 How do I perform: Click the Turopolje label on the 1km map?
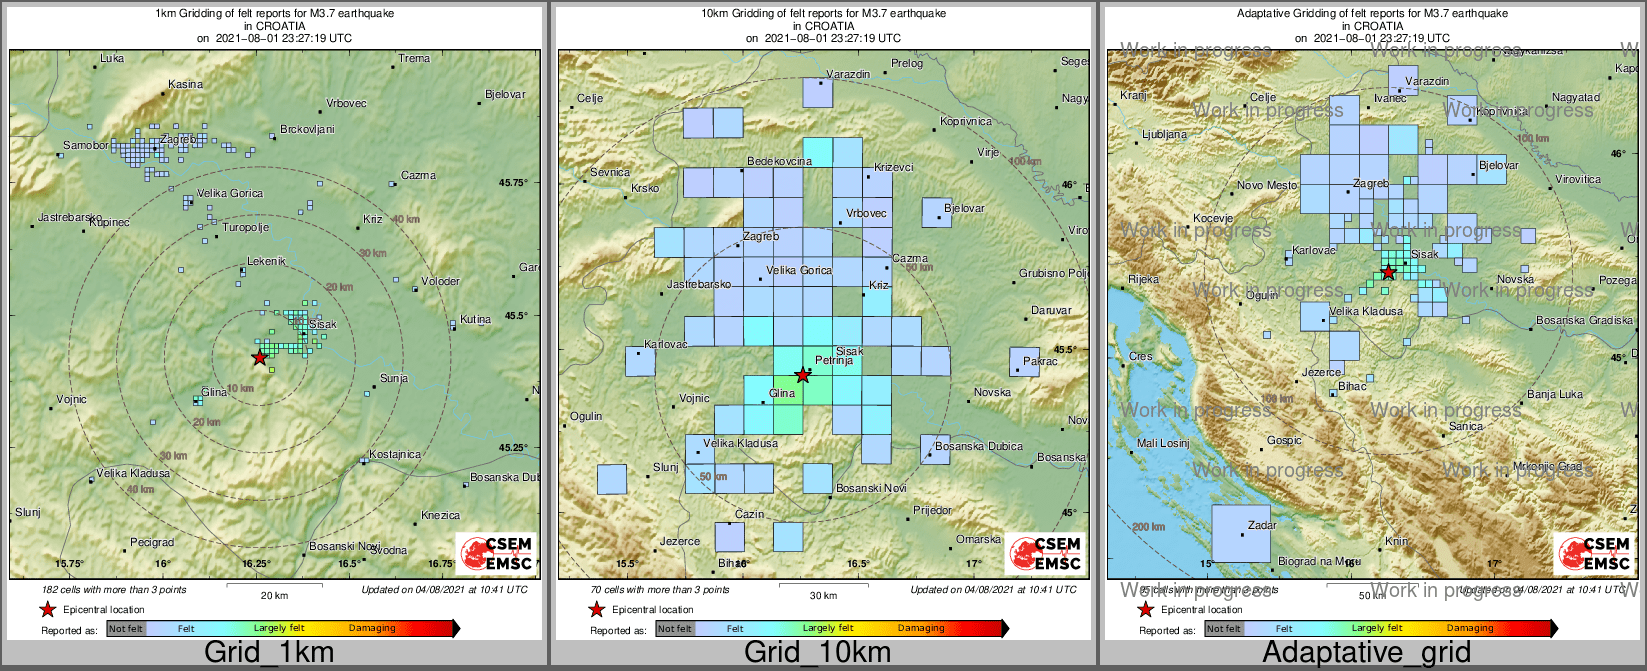coord(246,227)
